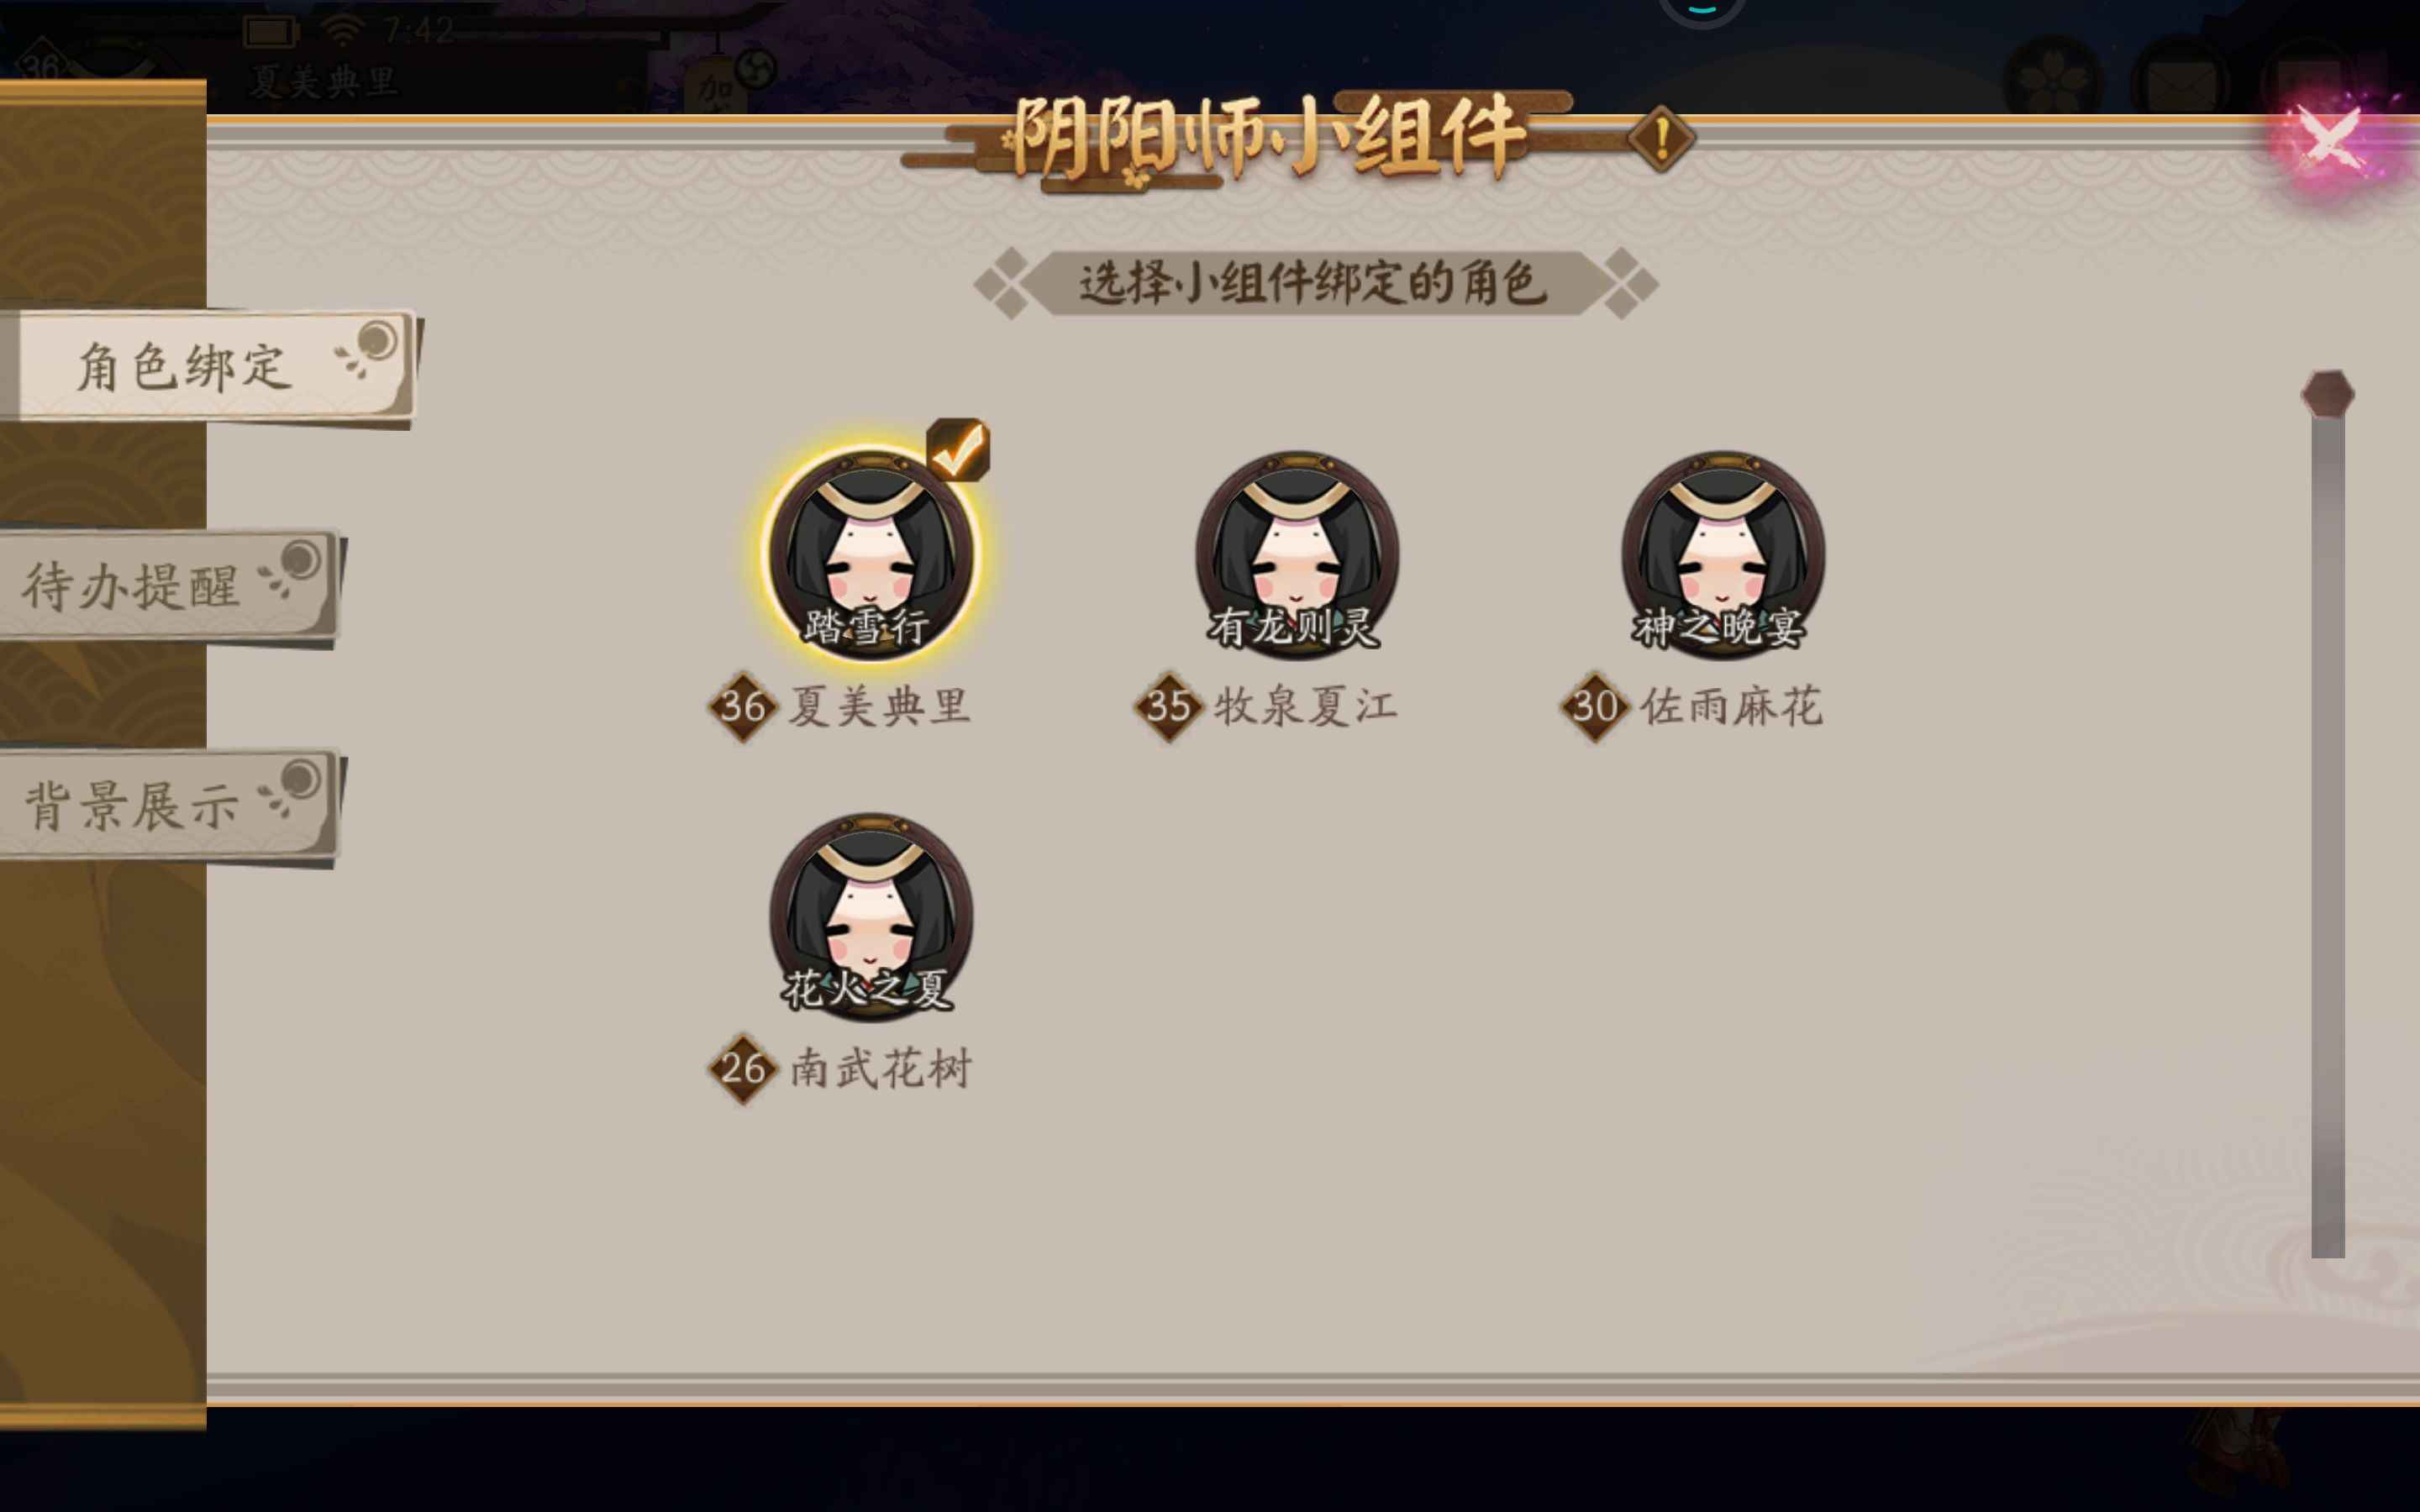Select the 牧泉夏江 character avatar

[x=1297, y=554]
